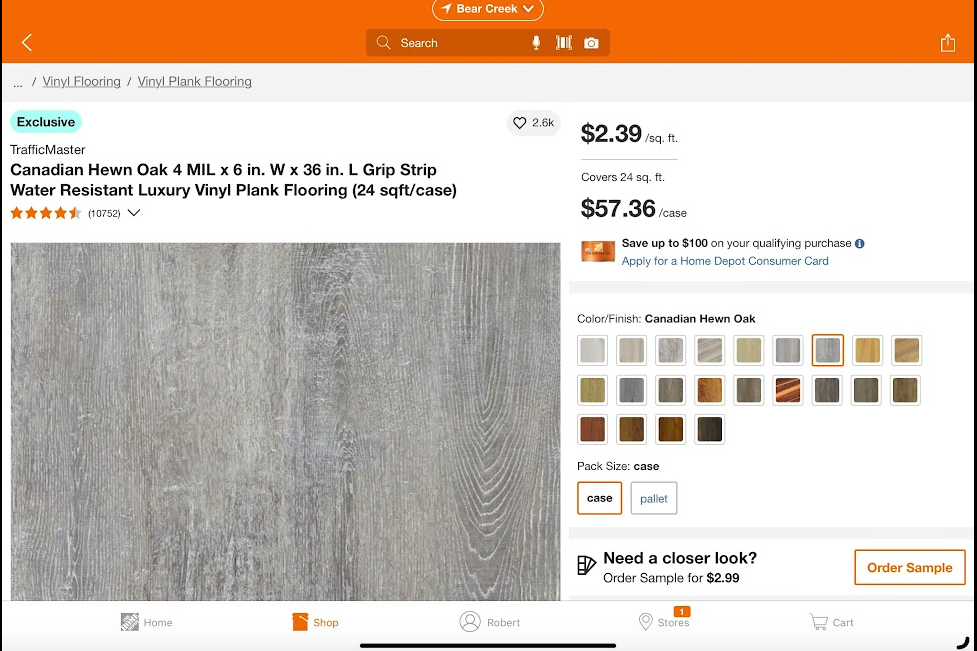
Task: Choose striped red-black swatch second row
Action: (x=788, y=390)
